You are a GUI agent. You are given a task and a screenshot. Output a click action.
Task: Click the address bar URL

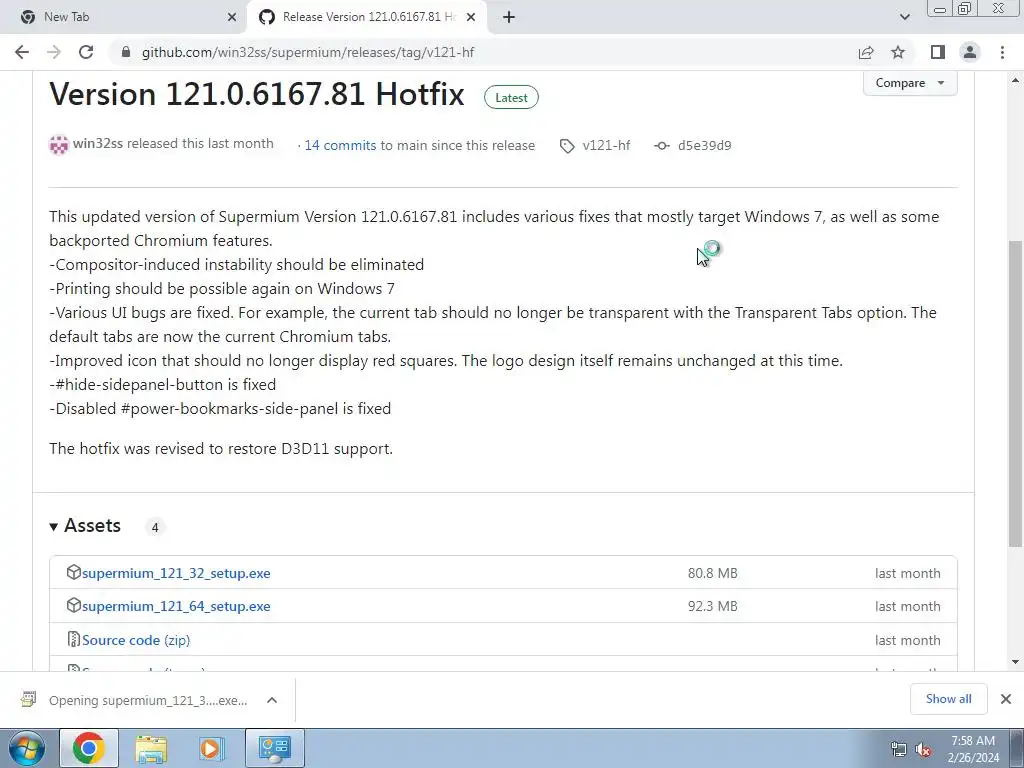point(308,52)
